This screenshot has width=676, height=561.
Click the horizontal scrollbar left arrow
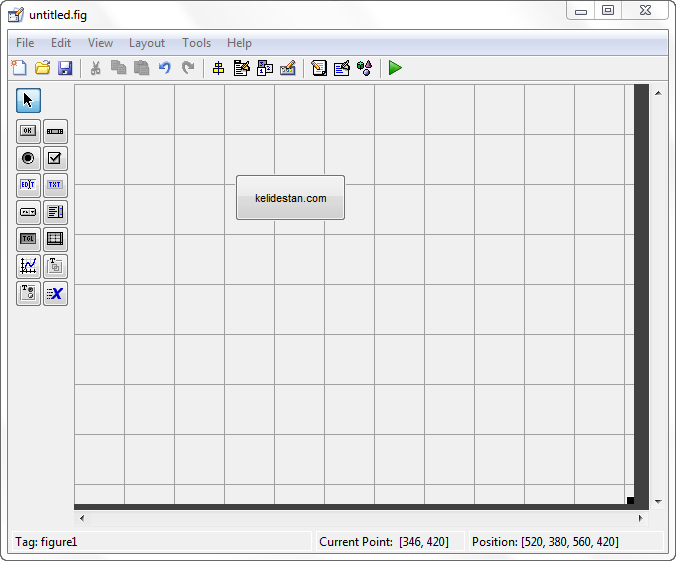[82, 518]
